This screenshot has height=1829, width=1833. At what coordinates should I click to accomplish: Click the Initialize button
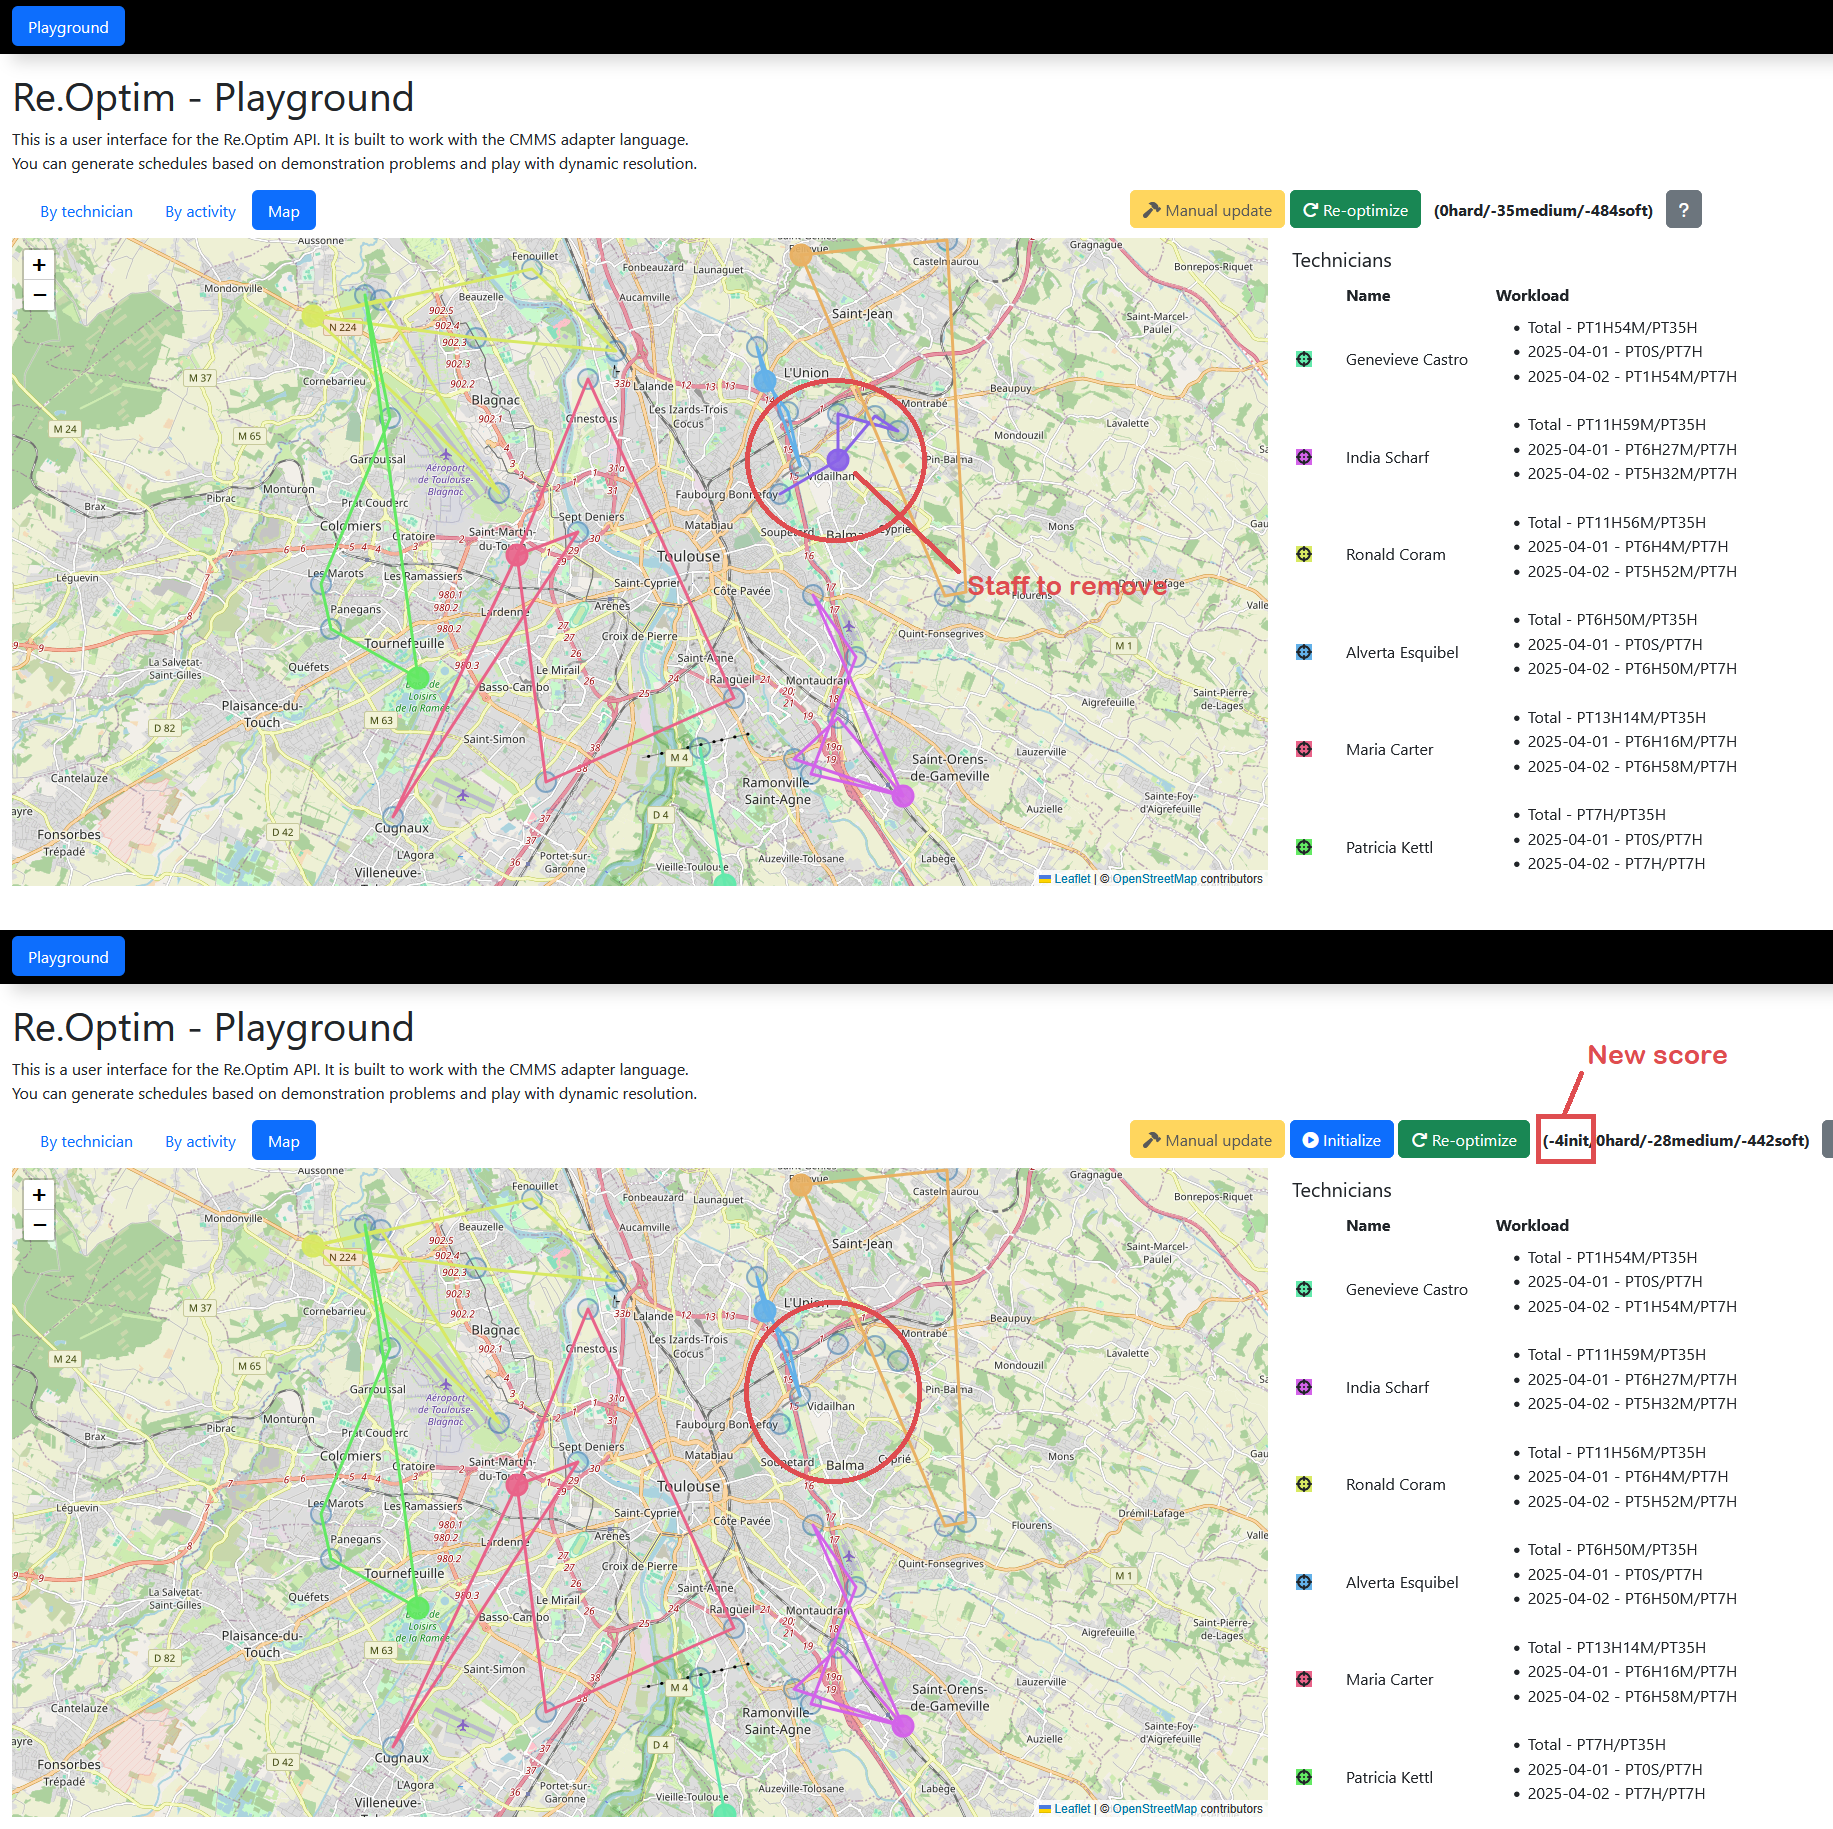click(1341, 1140)
